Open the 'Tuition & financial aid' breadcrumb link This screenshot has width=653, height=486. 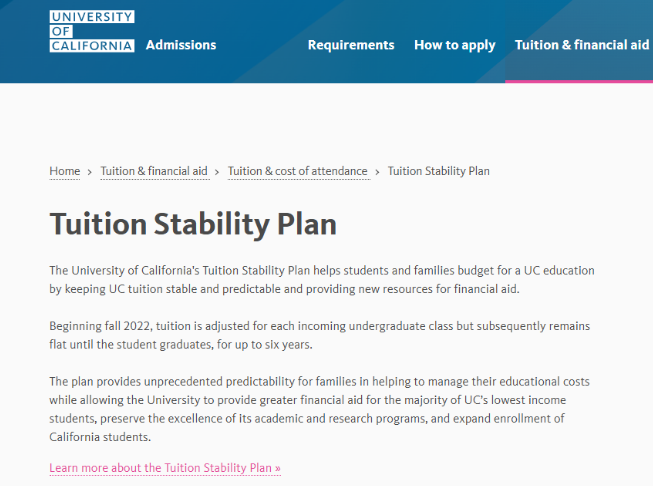tap(154, 171)
